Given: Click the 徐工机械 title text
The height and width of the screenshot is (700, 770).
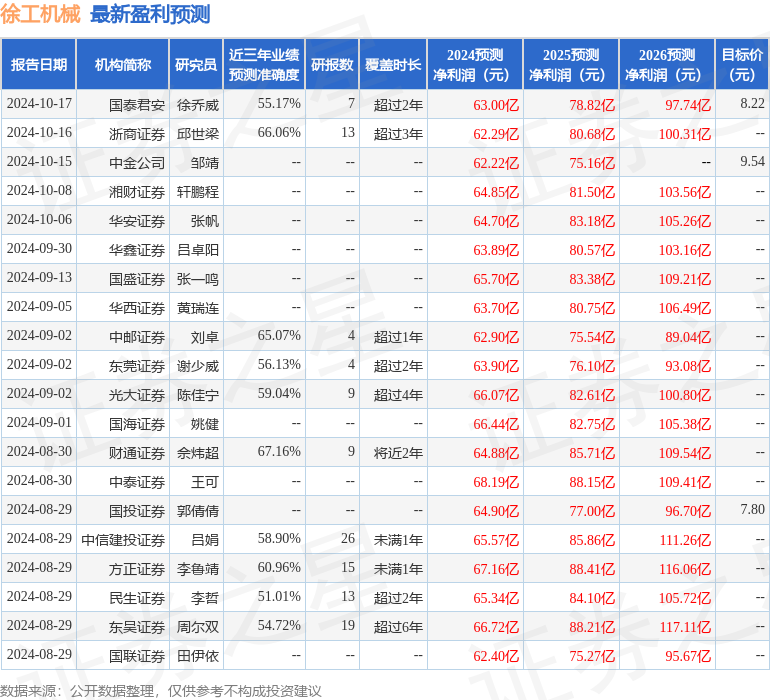Looking at the screenshot, I should pos(40,14).
